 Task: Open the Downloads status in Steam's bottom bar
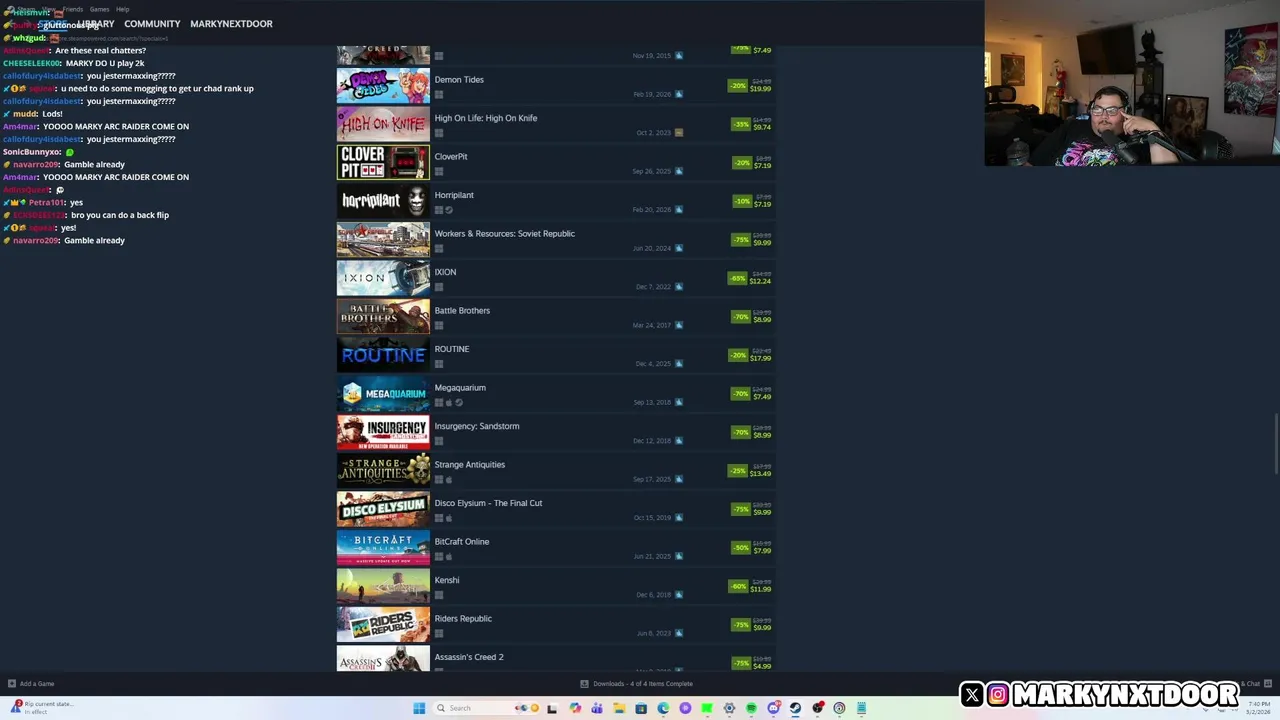(636, 684)
